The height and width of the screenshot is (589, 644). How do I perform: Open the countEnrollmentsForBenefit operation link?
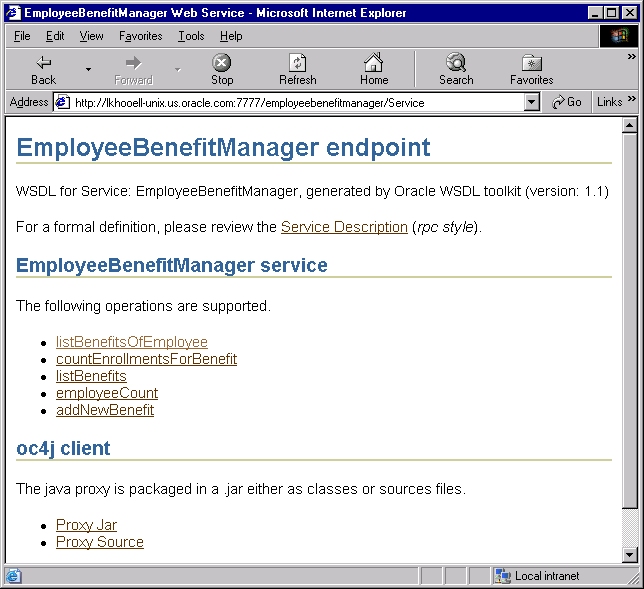pyautogui.click(x=146, y=359)
